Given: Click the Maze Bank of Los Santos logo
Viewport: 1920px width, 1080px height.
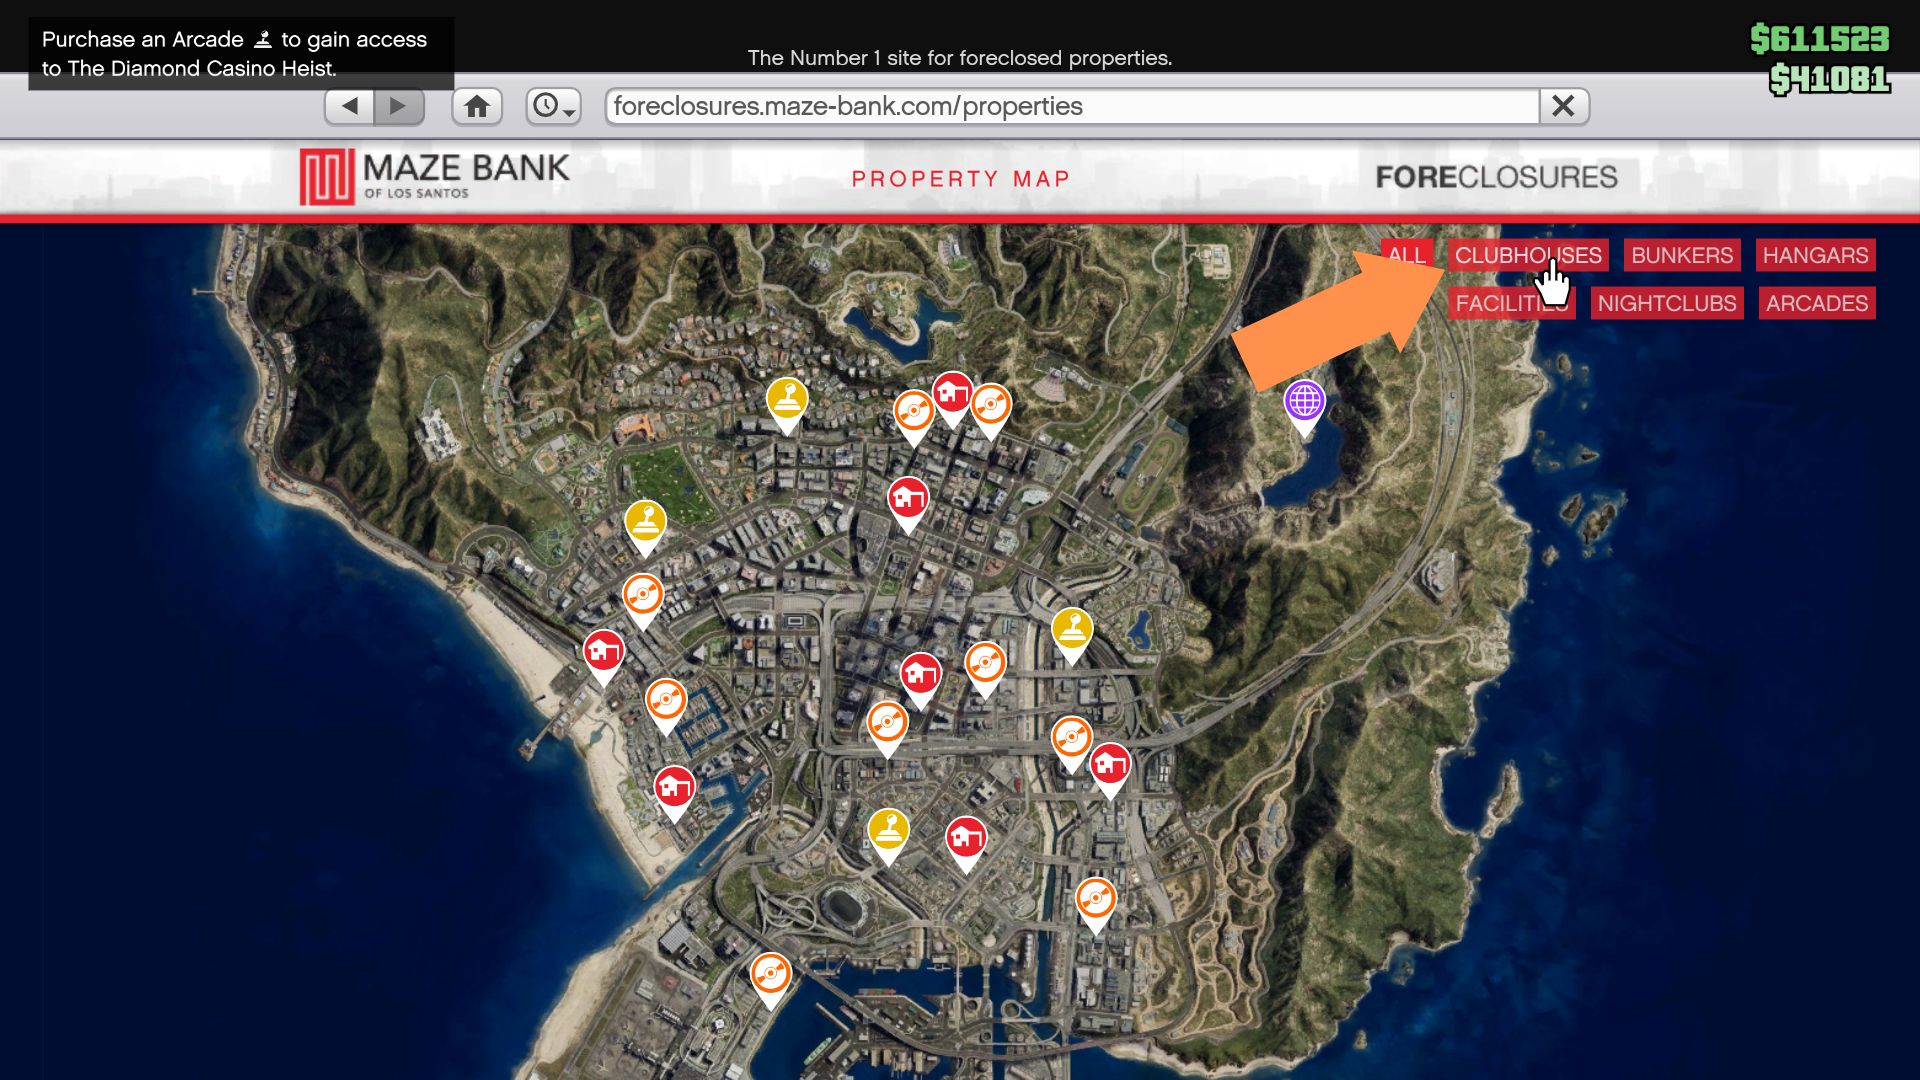Looking at the screenshot, I should [435, 176].
